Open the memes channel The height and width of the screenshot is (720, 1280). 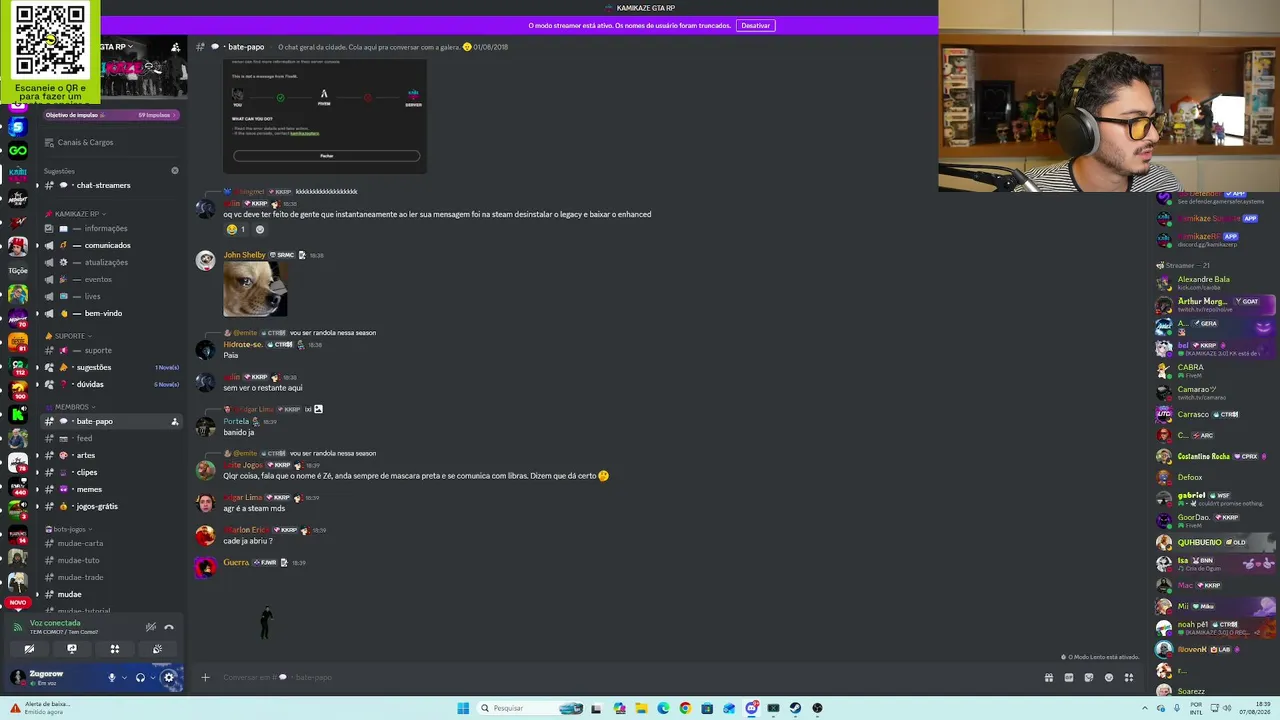click(110, 489)
